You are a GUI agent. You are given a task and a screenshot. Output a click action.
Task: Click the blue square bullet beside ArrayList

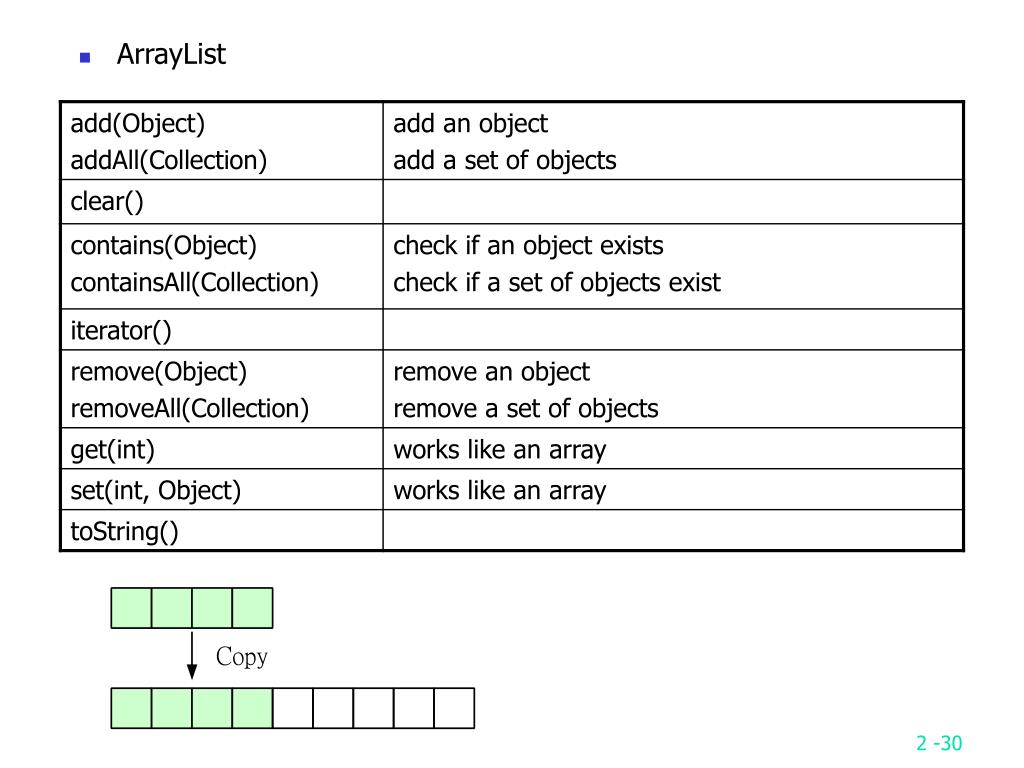[x=85, y=57]
